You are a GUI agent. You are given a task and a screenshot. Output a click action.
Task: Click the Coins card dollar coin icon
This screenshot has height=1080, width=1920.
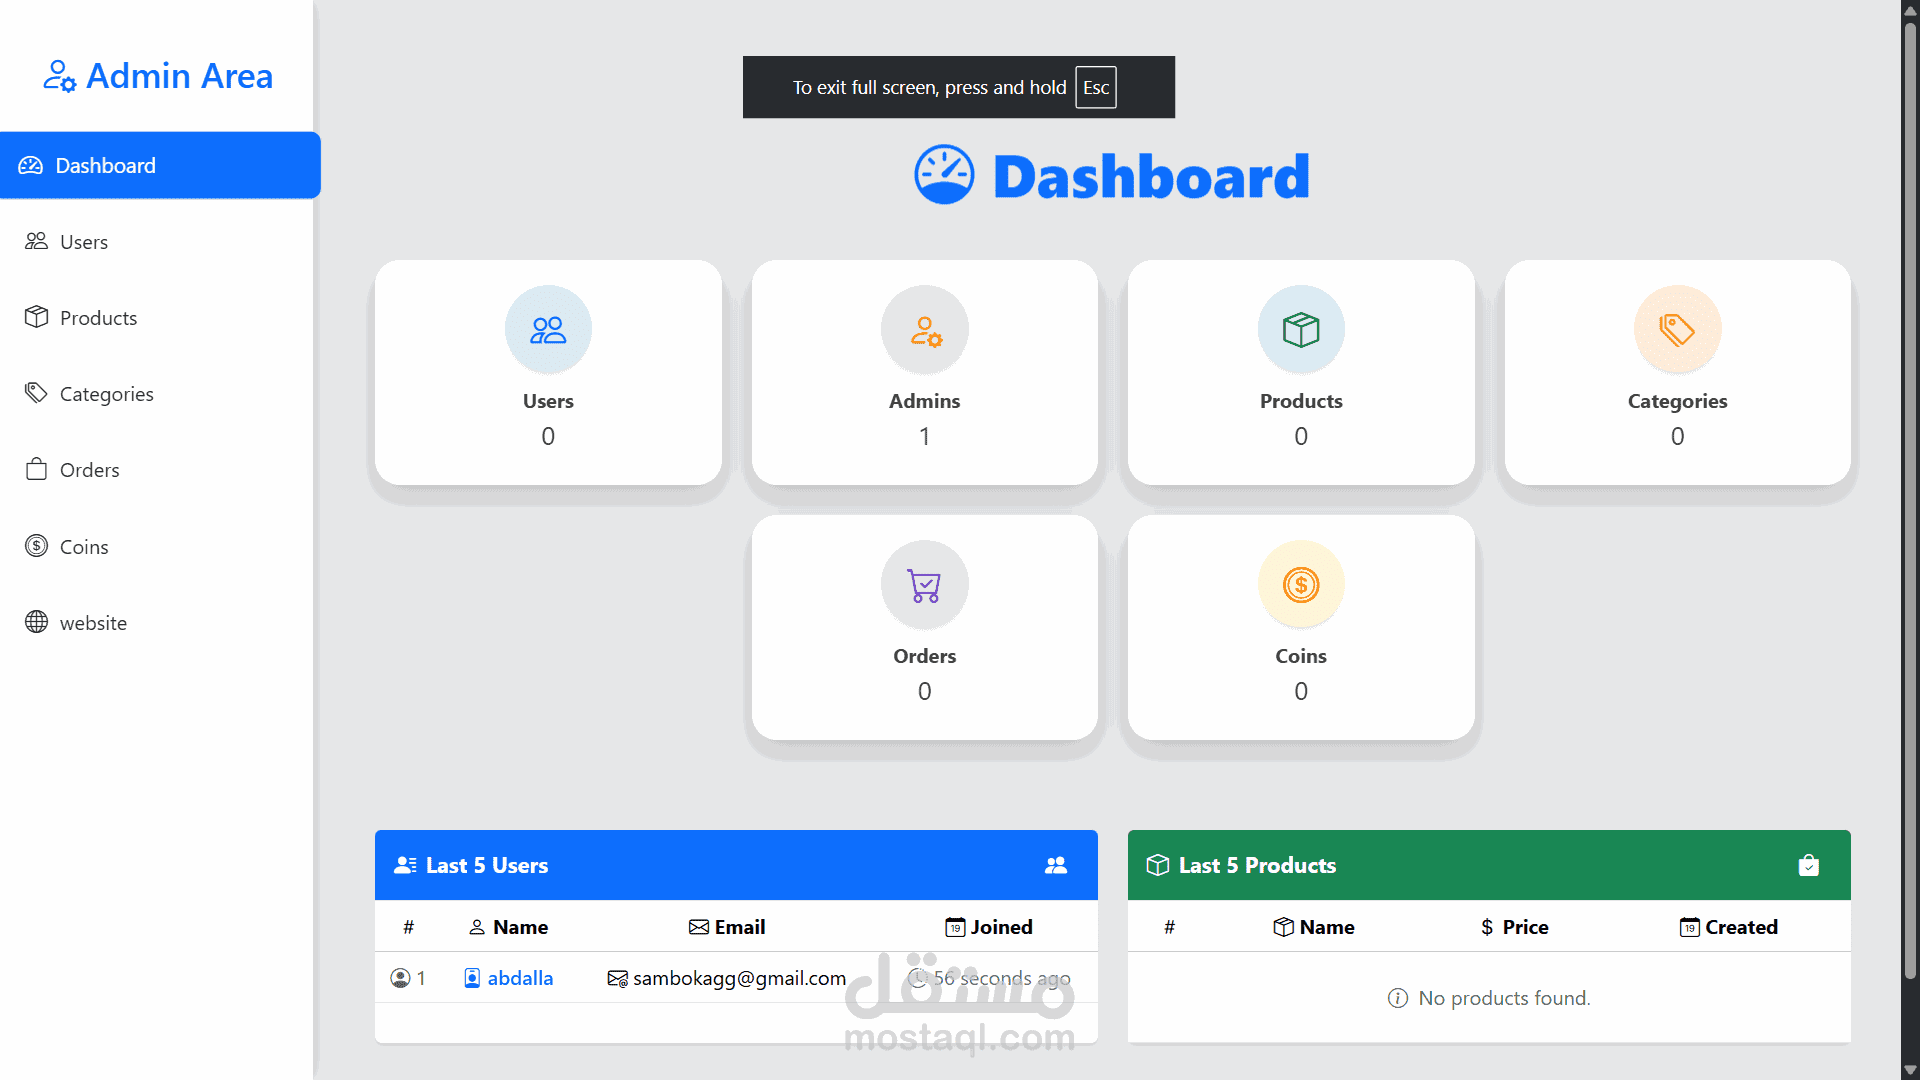[1301, 585]
